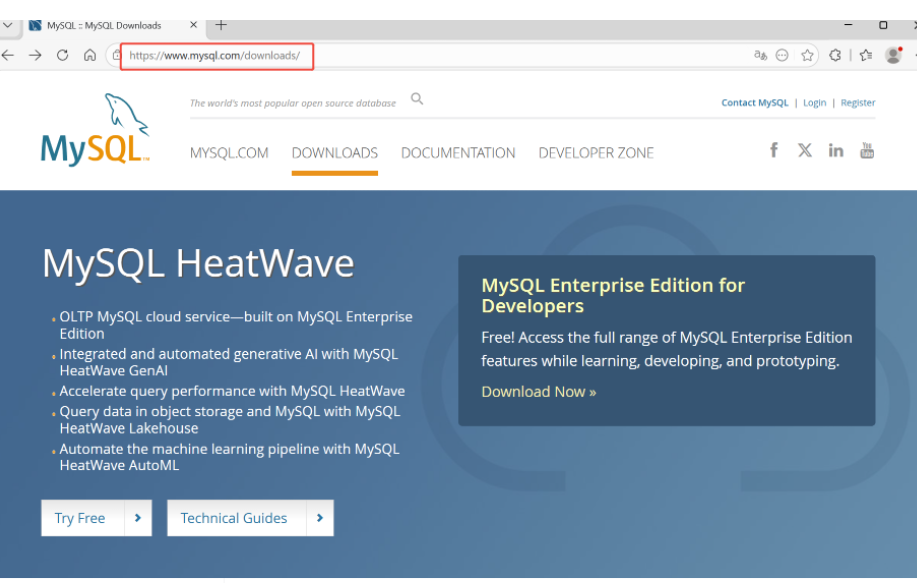Click MySQL Enterprise Edition for Developers heading
This screenshot has width=917, height=583.
[613, 295]
